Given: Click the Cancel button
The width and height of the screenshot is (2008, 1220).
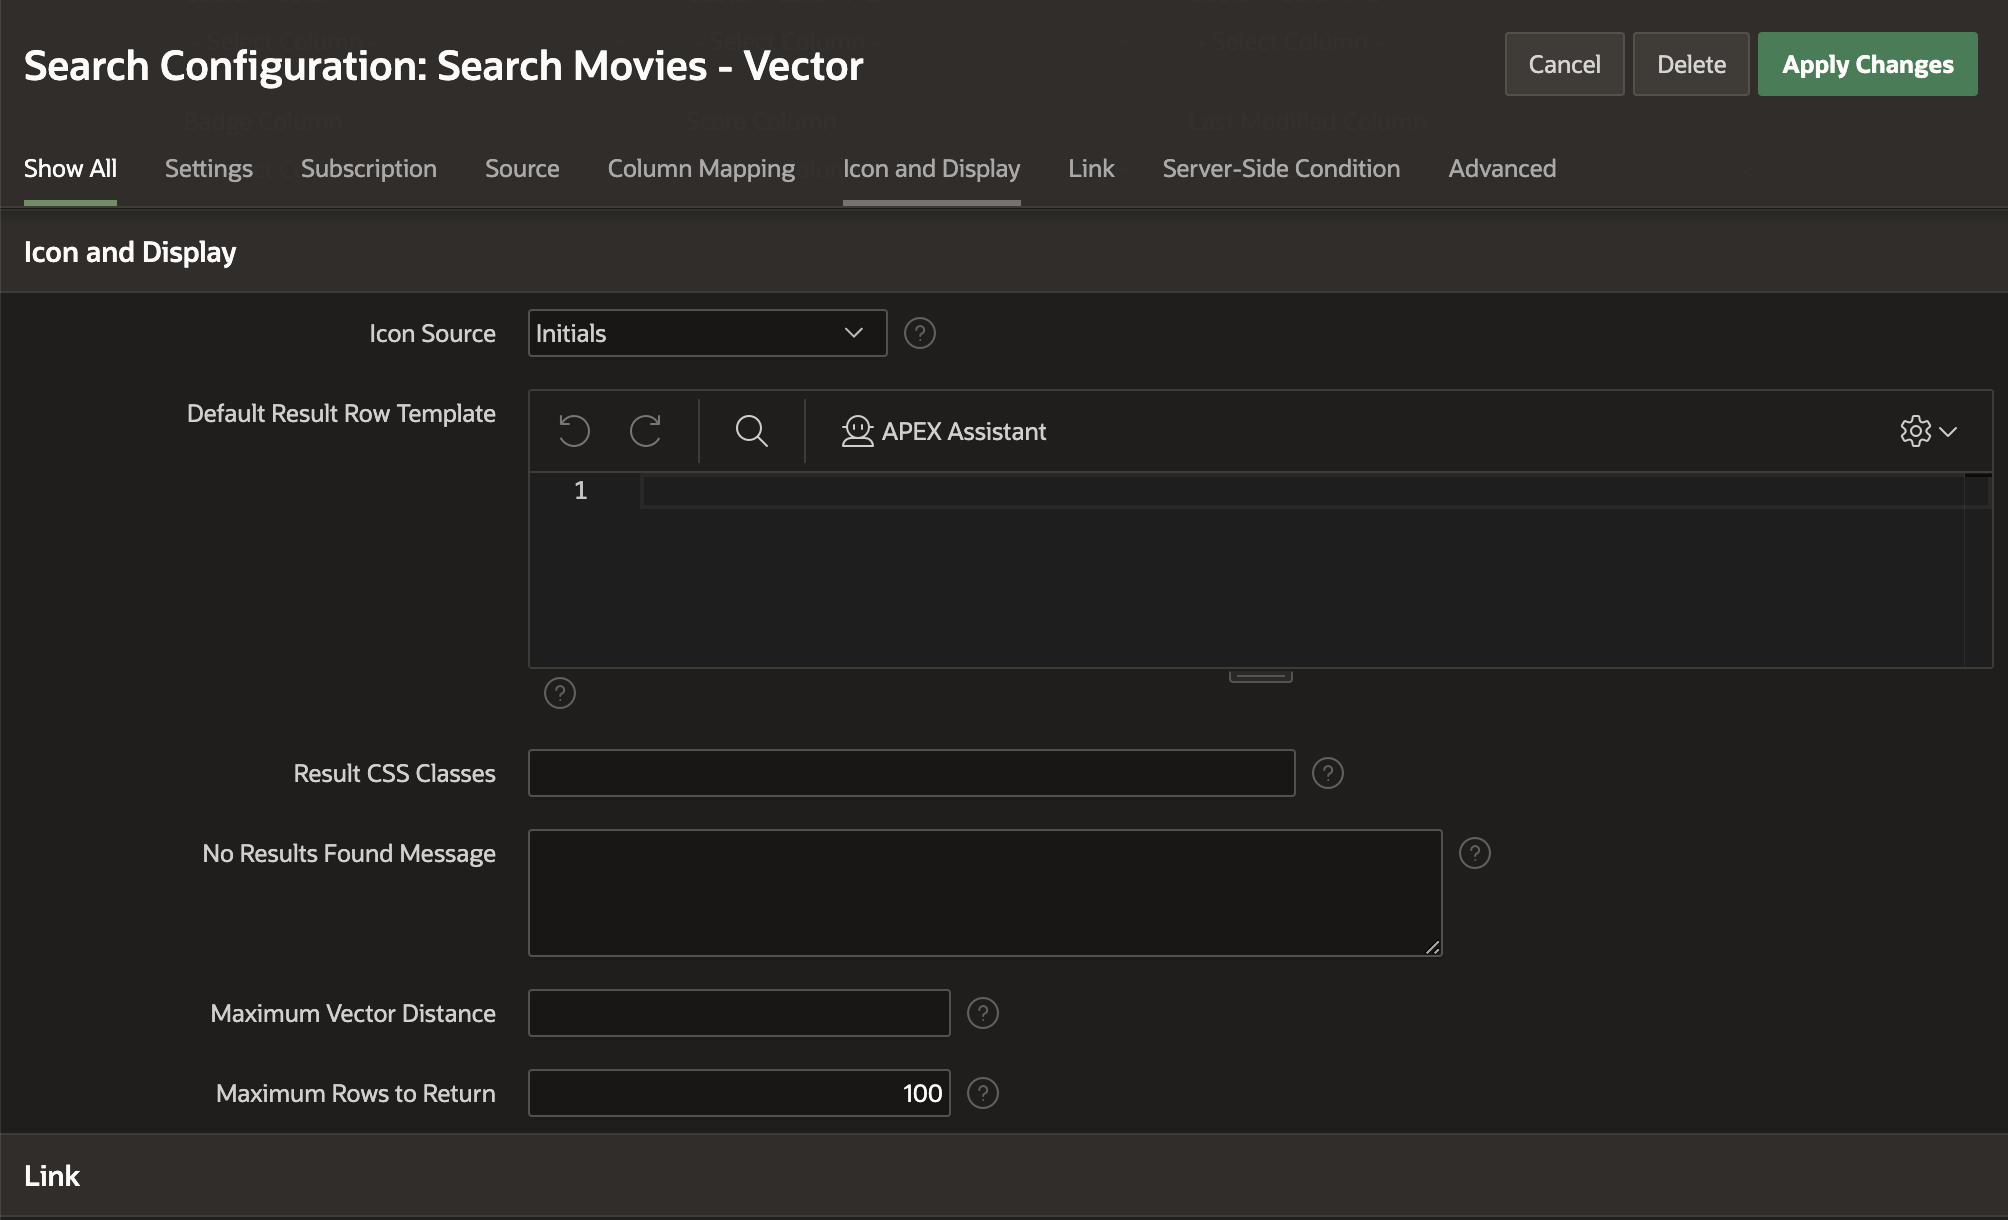Looking at the screenshot, I should [1564, 64].
